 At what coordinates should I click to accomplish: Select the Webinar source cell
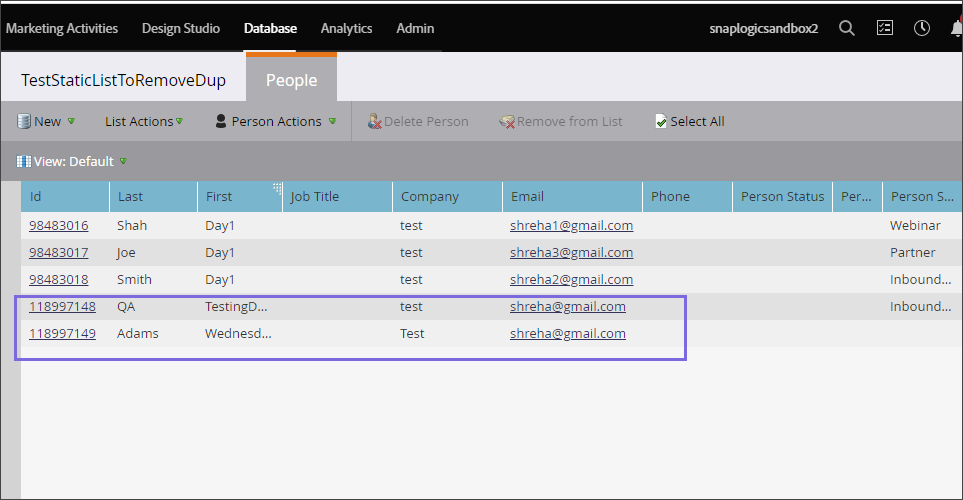(x=915, y=225)
